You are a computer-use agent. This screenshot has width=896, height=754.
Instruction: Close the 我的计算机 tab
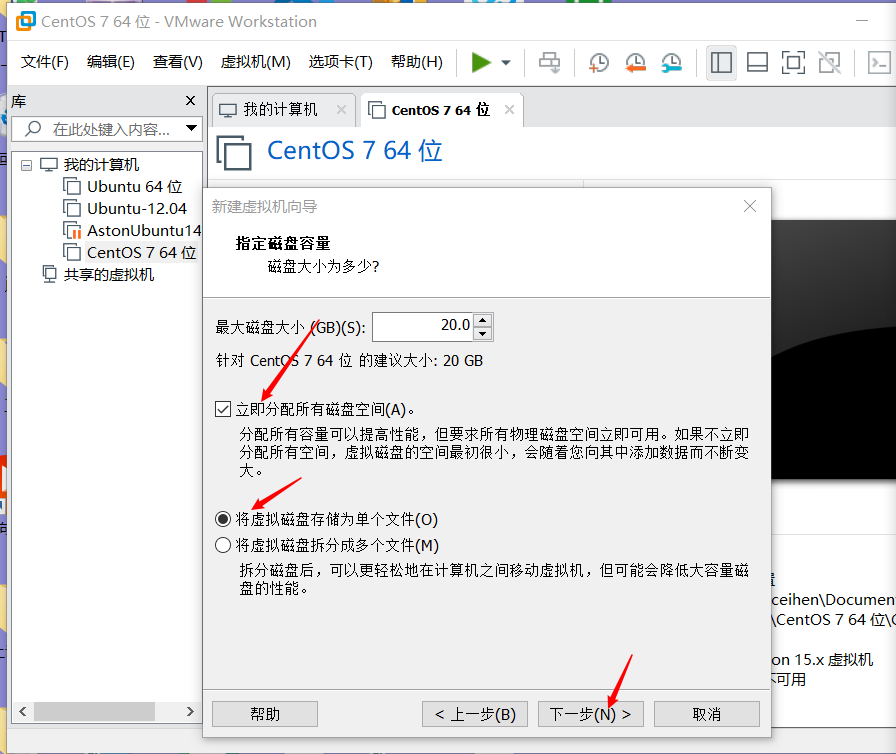click(x=342, y=110)
